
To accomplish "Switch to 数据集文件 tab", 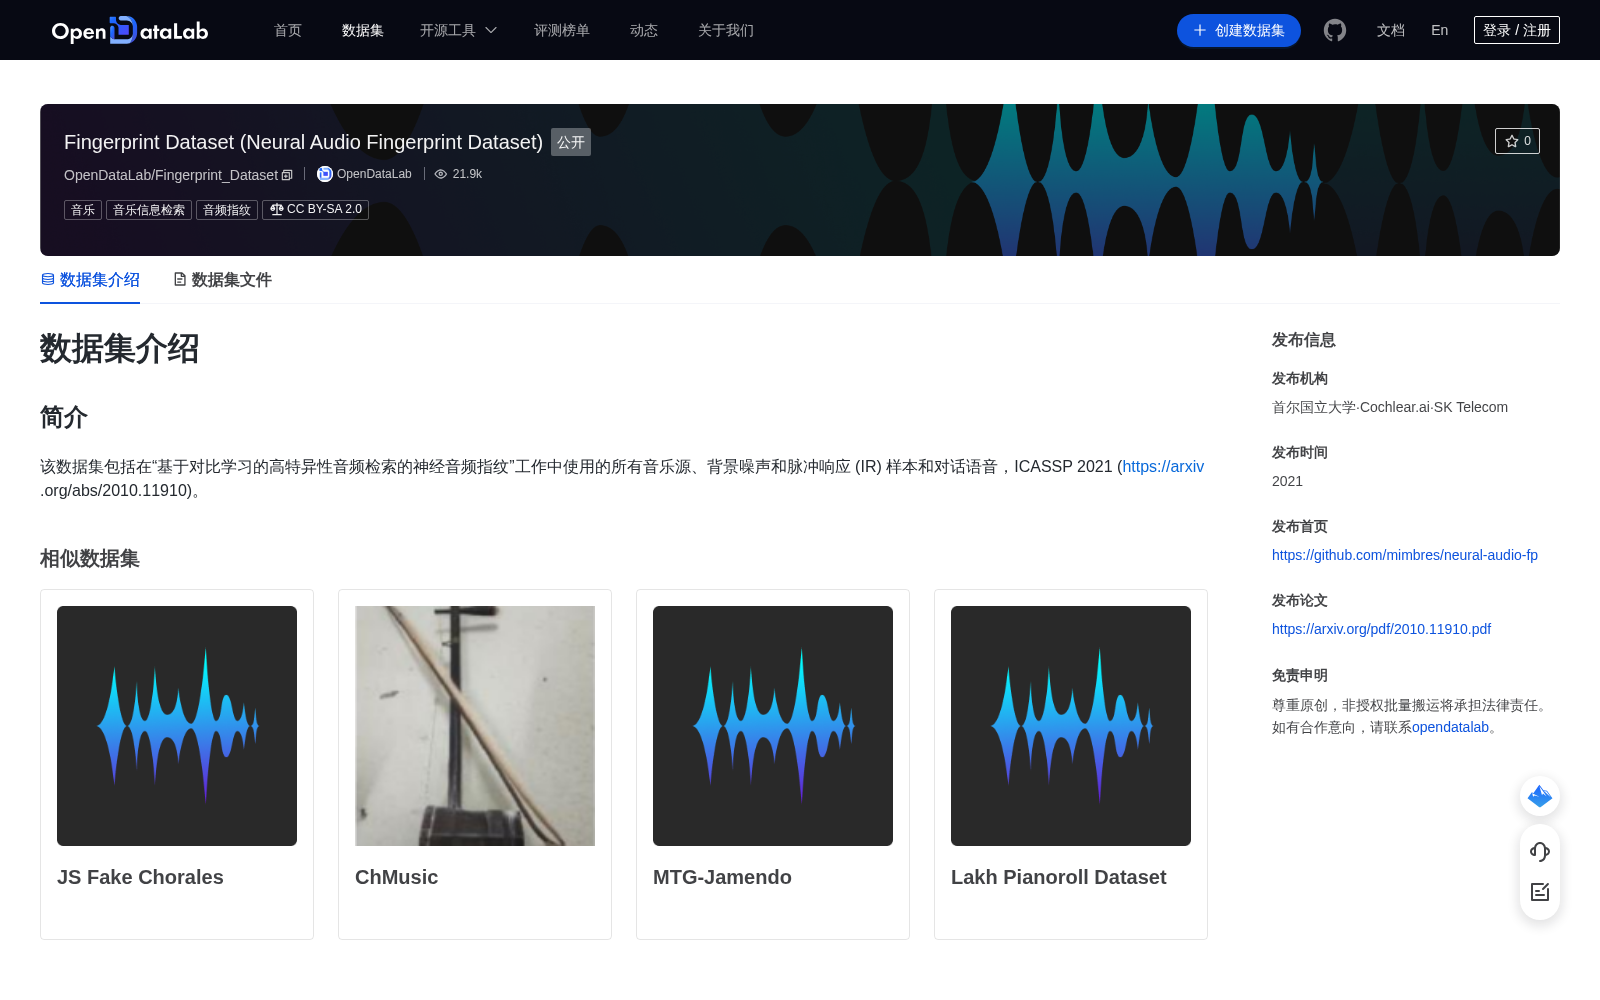I will pos(222,280).
